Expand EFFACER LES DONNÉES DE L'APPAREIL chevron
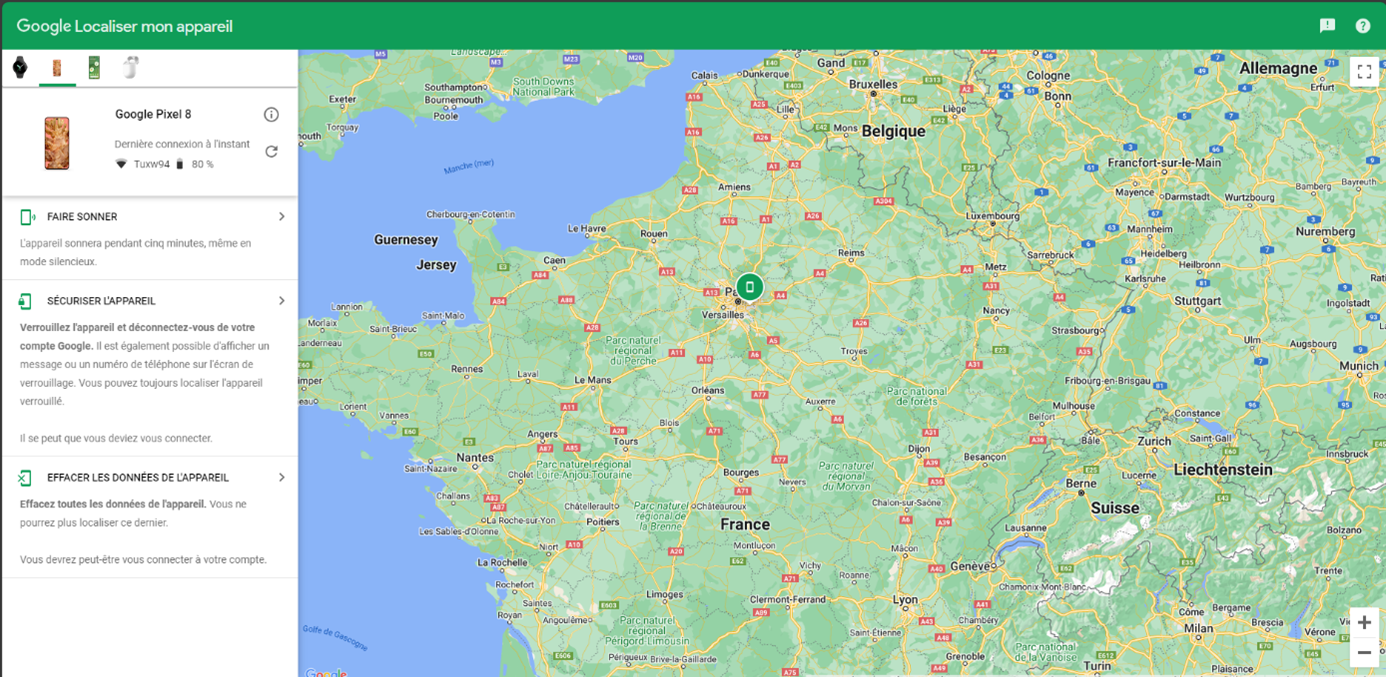 [281, 478]
